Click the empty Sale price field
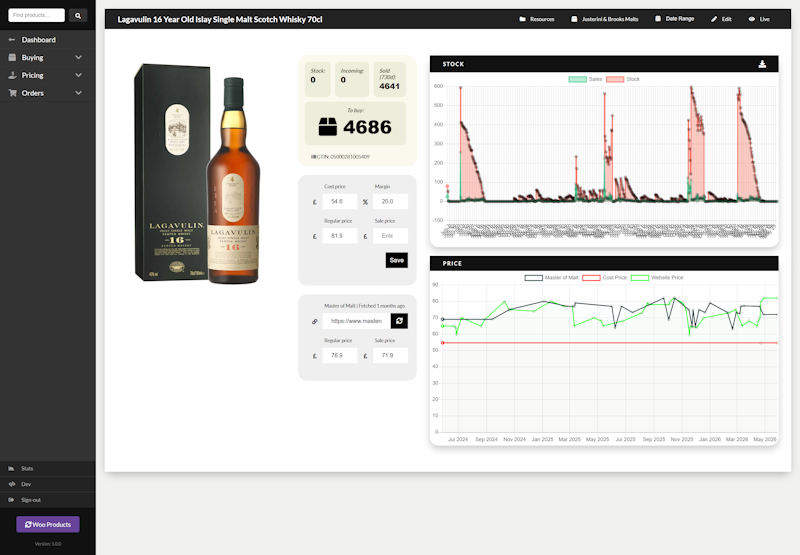The width and height of the screenshot is (800, 555). 390,236
